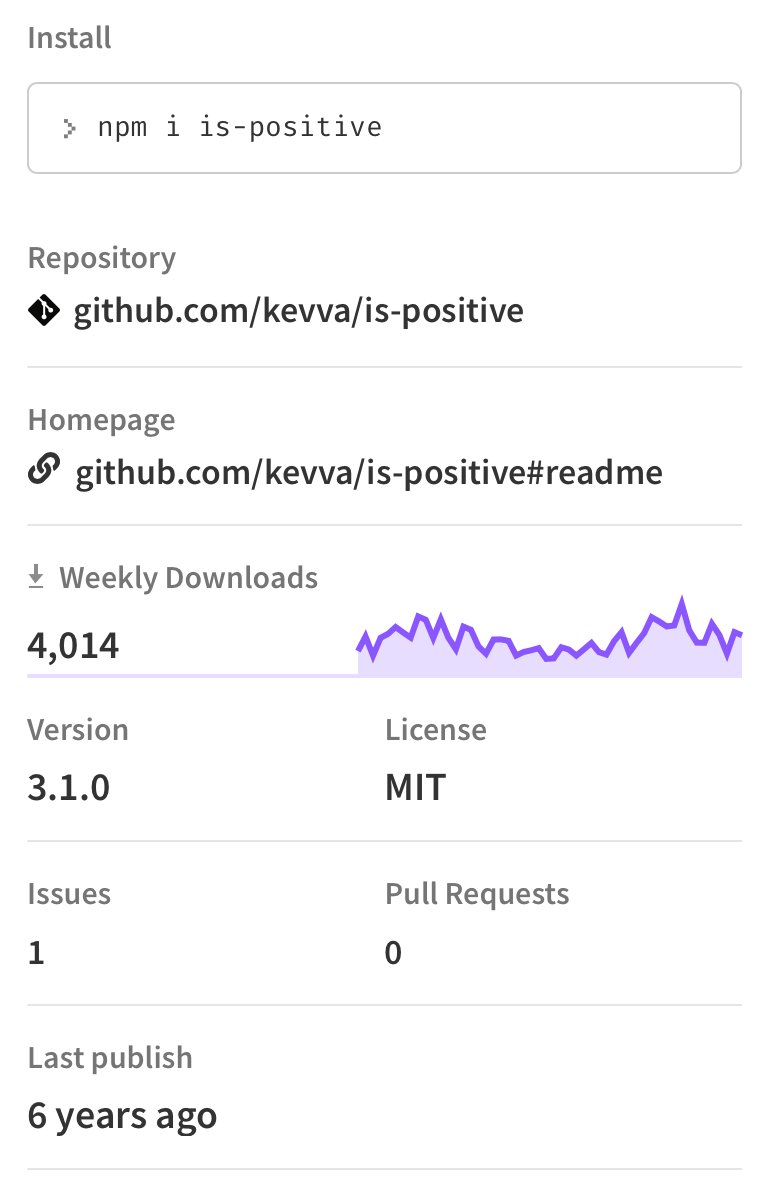Click the 4,014 weekly downloads number
780x1188 pixels.
coord(73,646)
